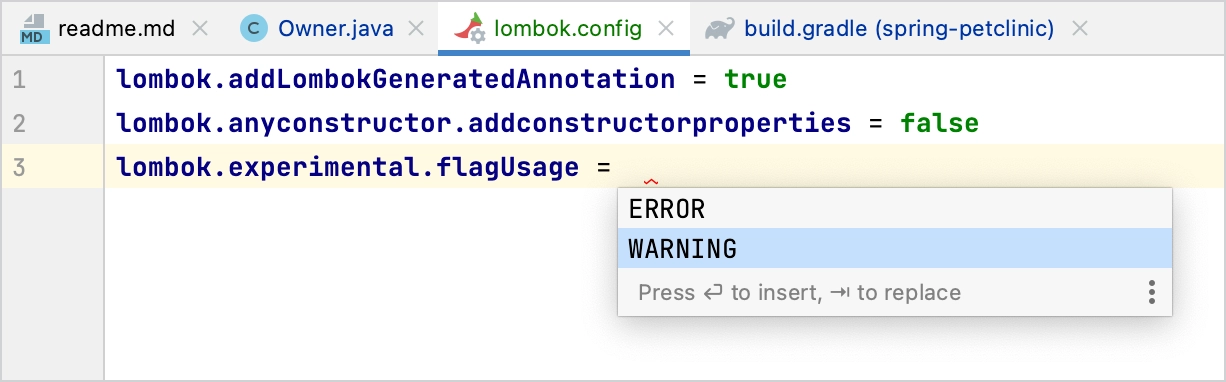Close the lombok.config tab

pos(667,29)
